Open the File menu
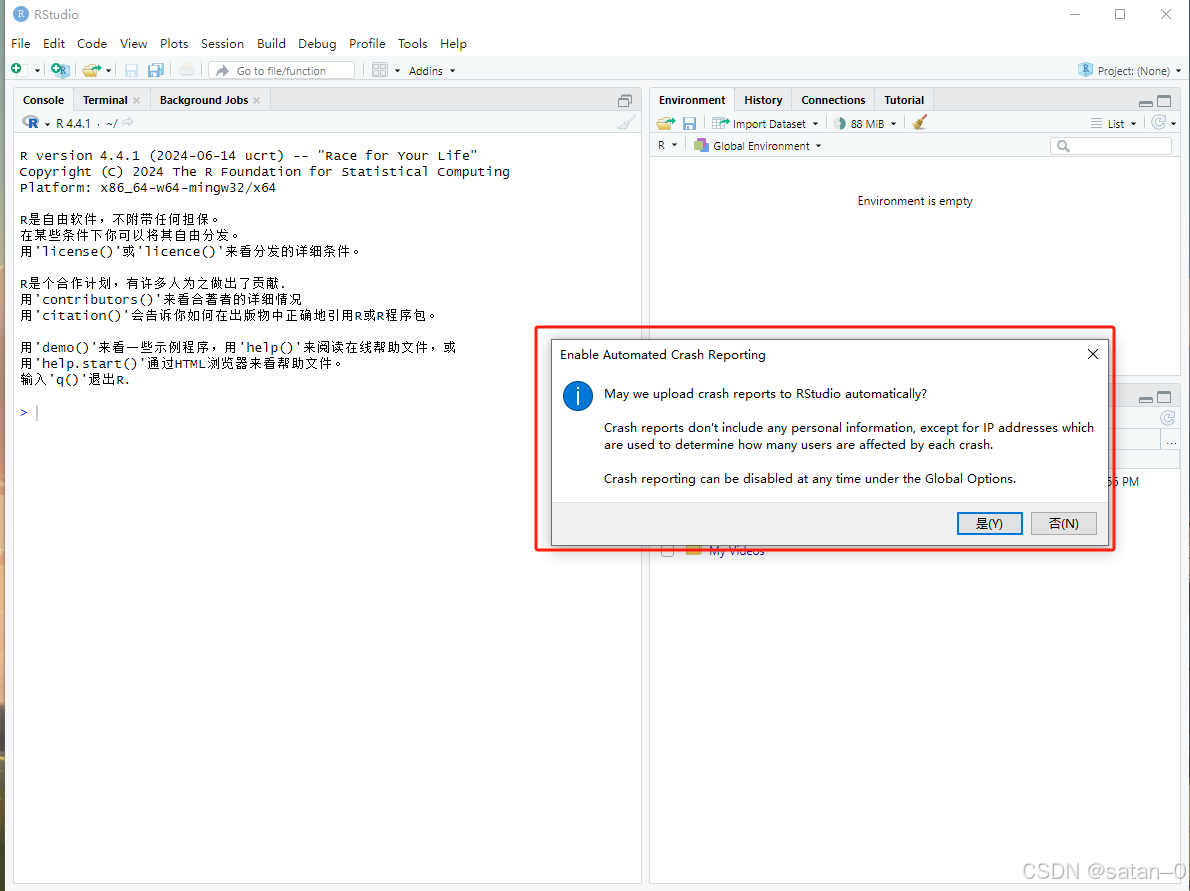This screenshot has height=891, width=1190. pyautogui.click(x=20, y=43)
